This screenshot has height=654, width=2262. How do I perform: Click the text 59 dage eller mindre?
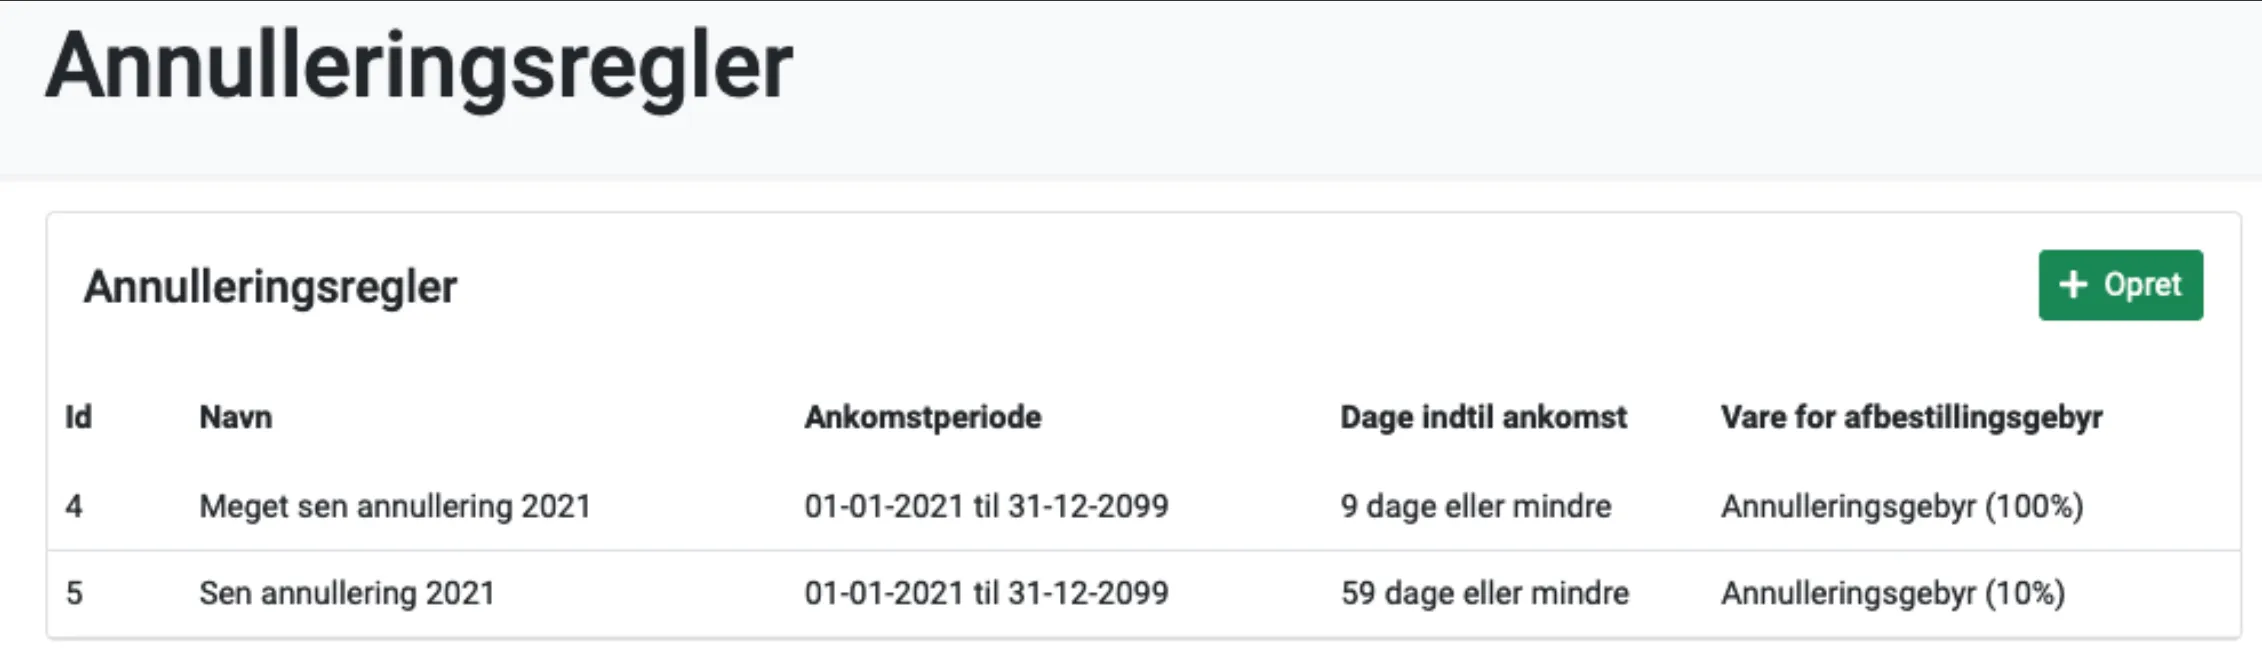(1484, 593)
